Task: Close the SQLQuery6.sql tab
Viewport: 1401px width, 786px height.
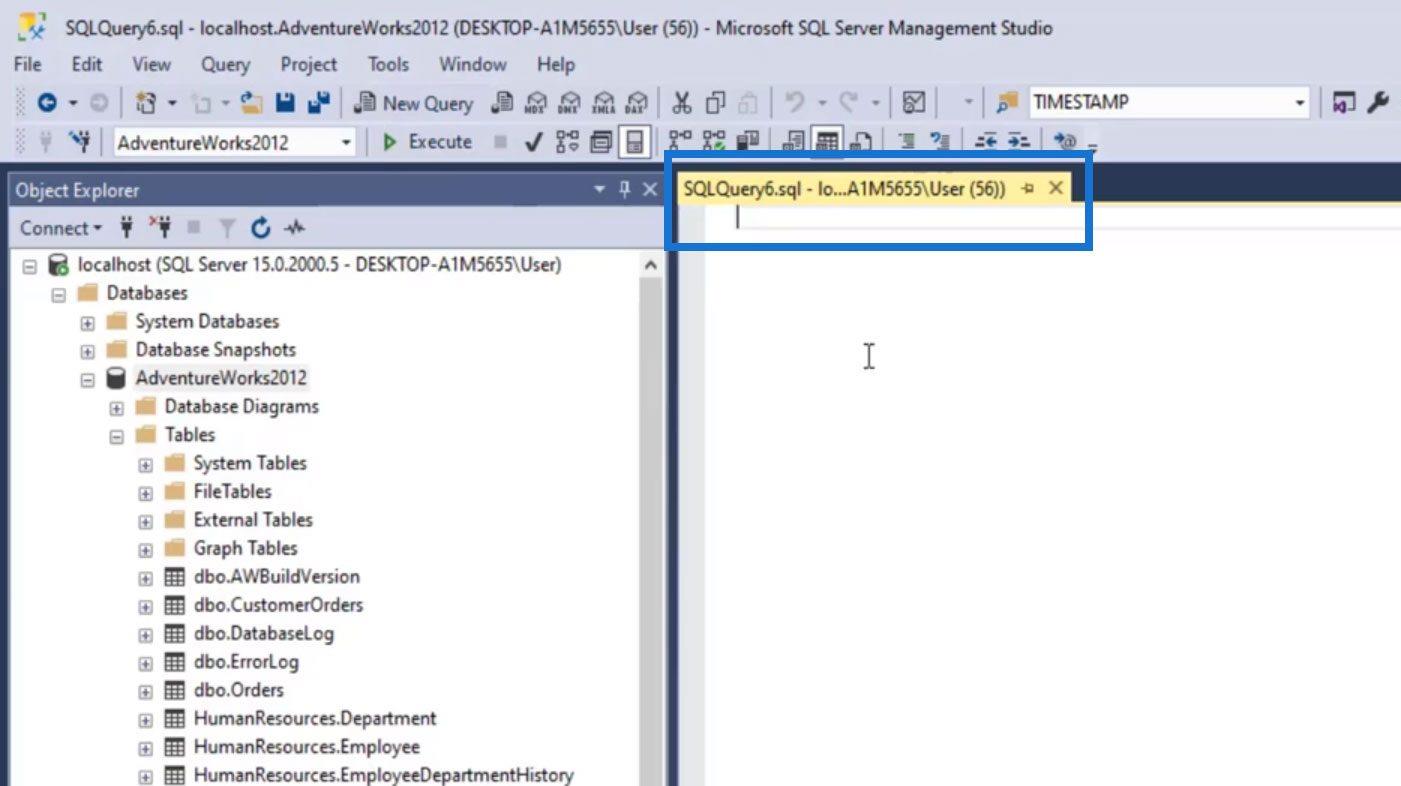Action: pyautogui.click(x=1055, y=188)
